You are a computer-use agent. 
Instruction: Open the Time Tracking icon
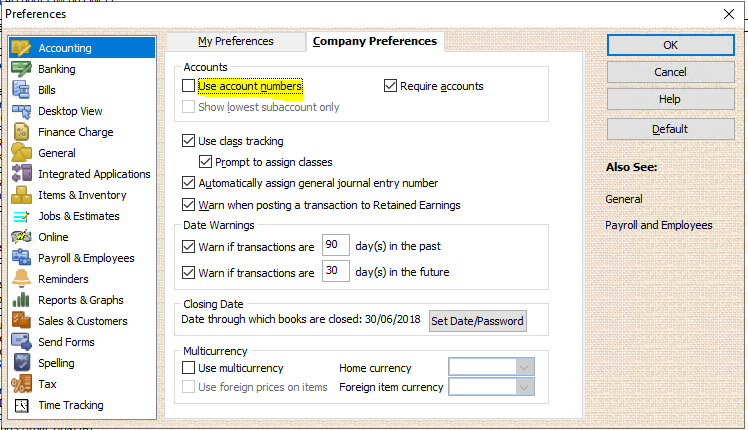pos(21,405)
